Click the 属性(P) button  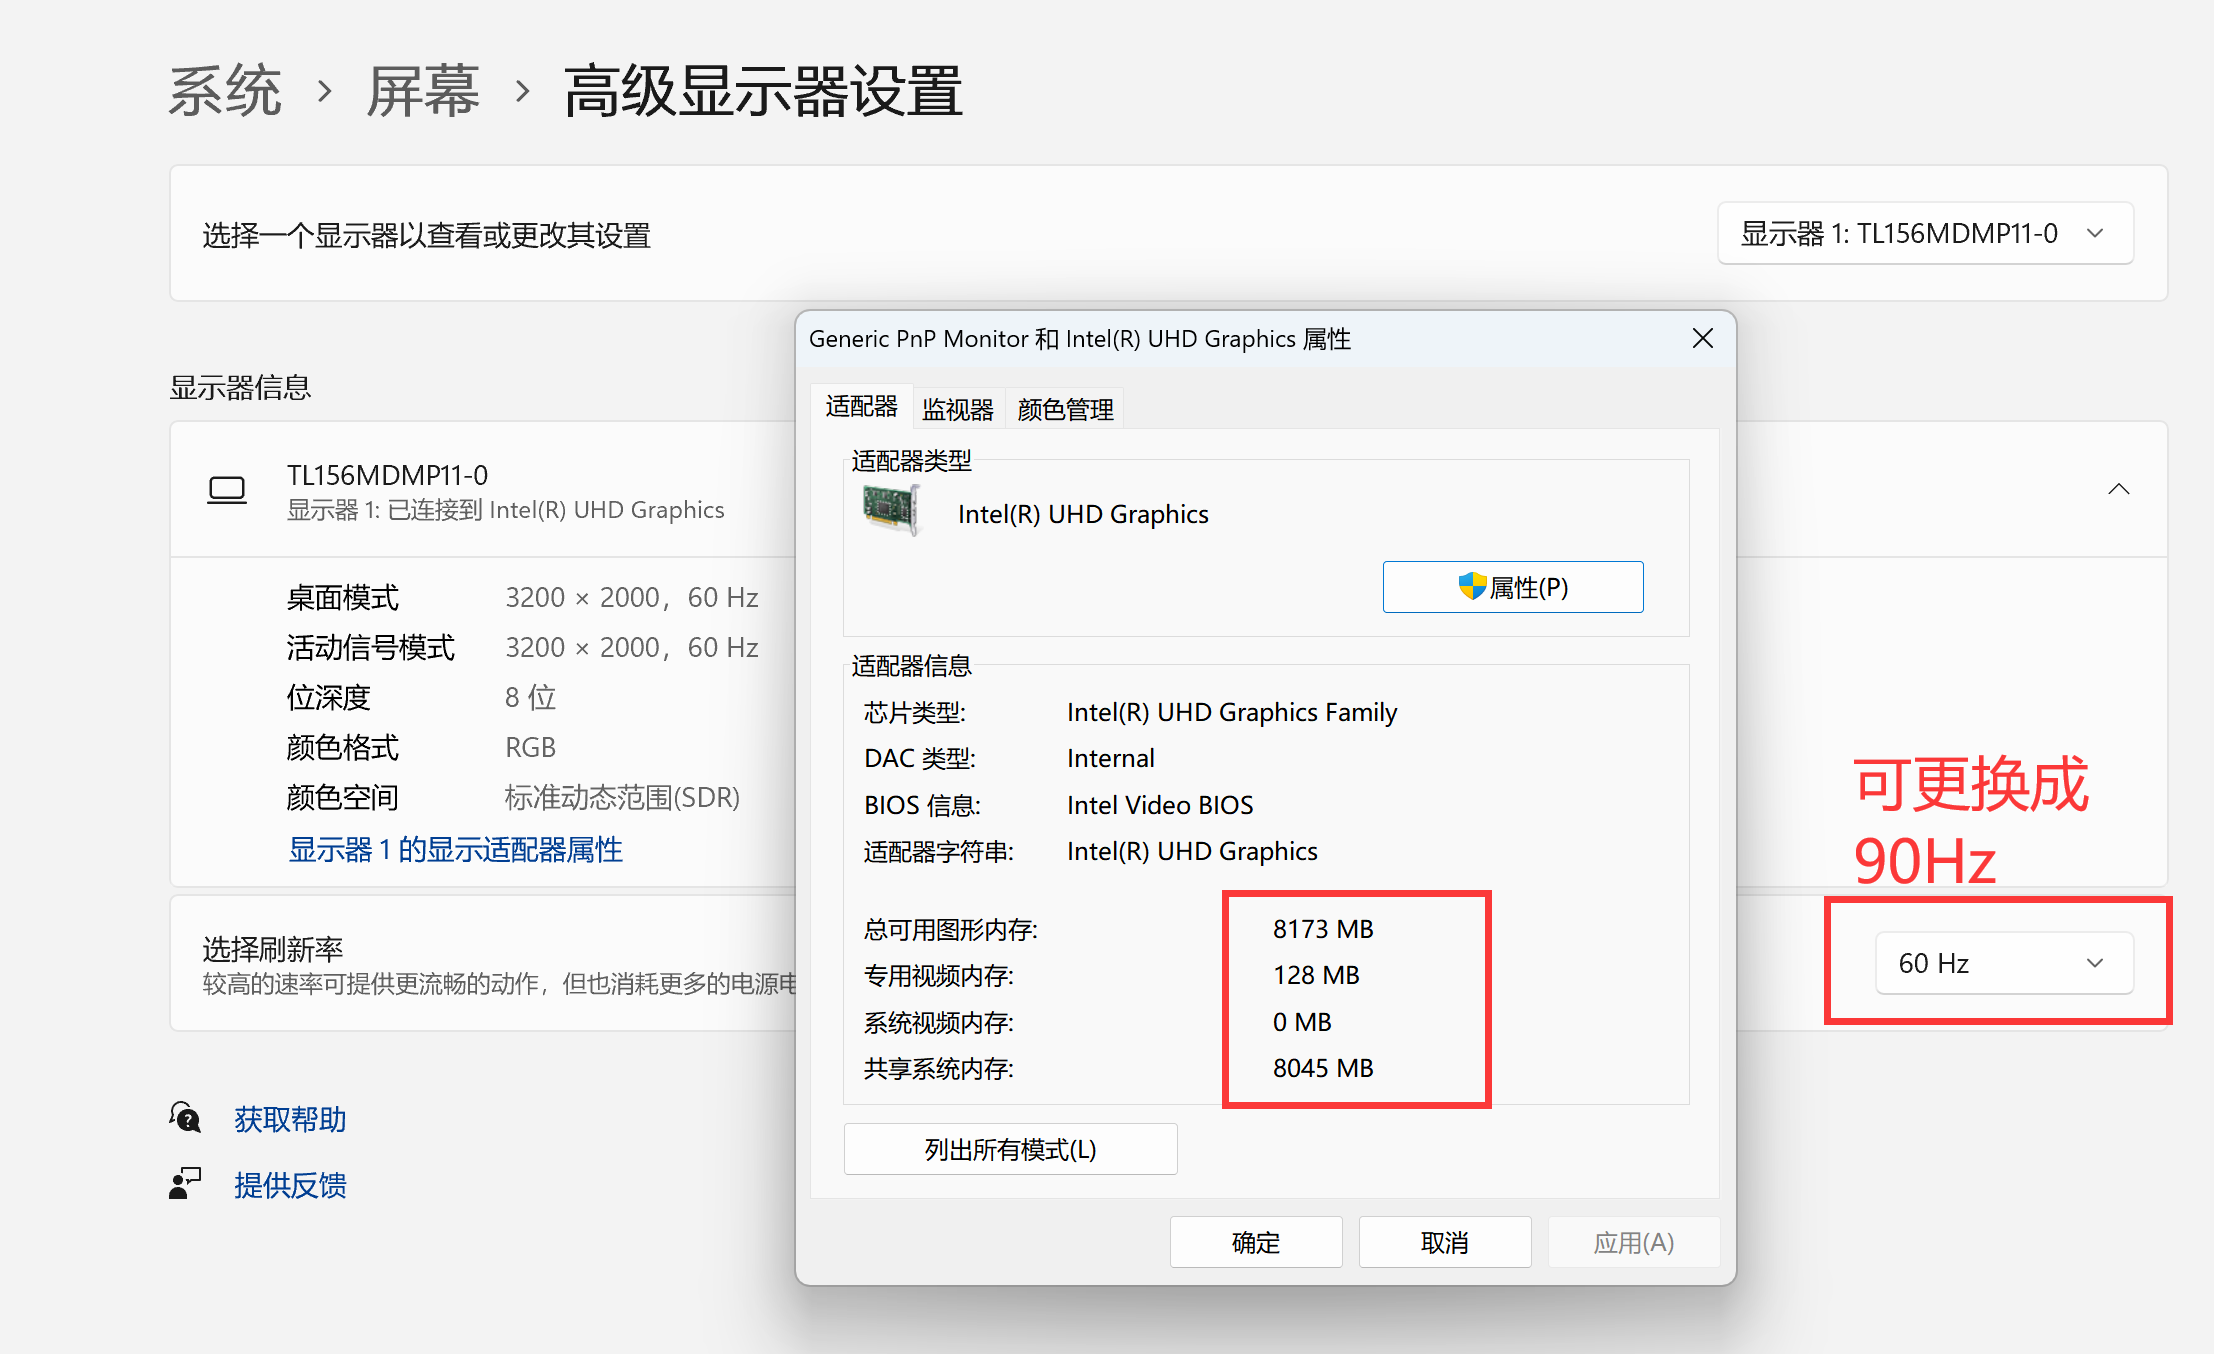point(1512,587)
